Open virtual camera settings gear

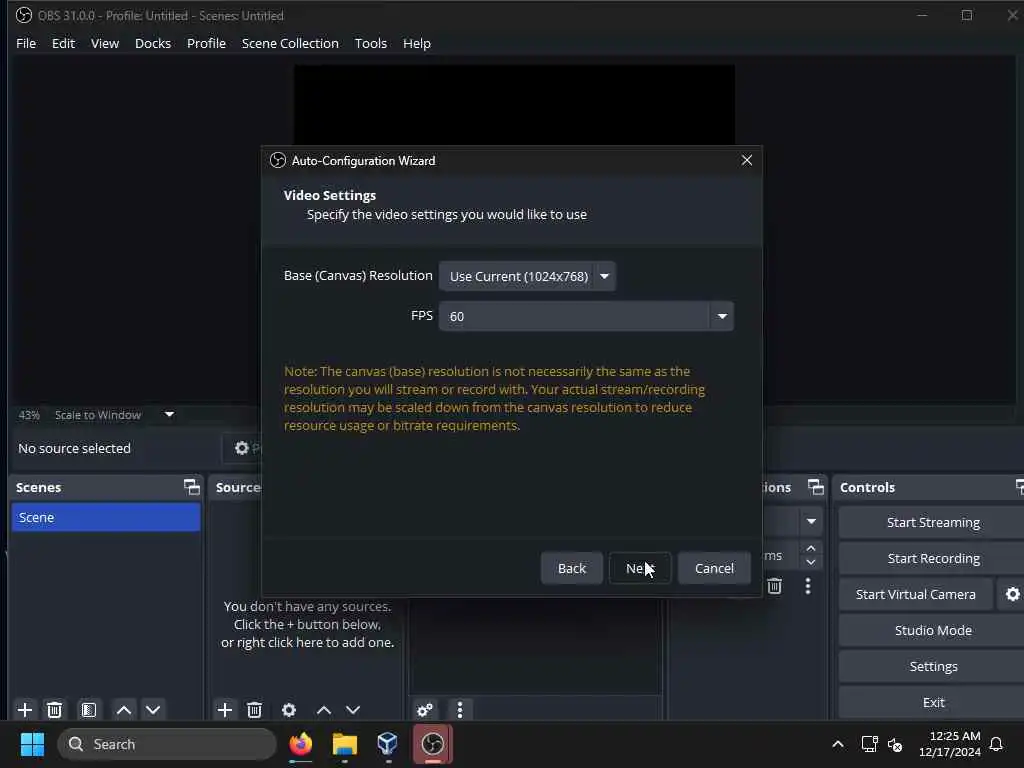[1012, 594]
